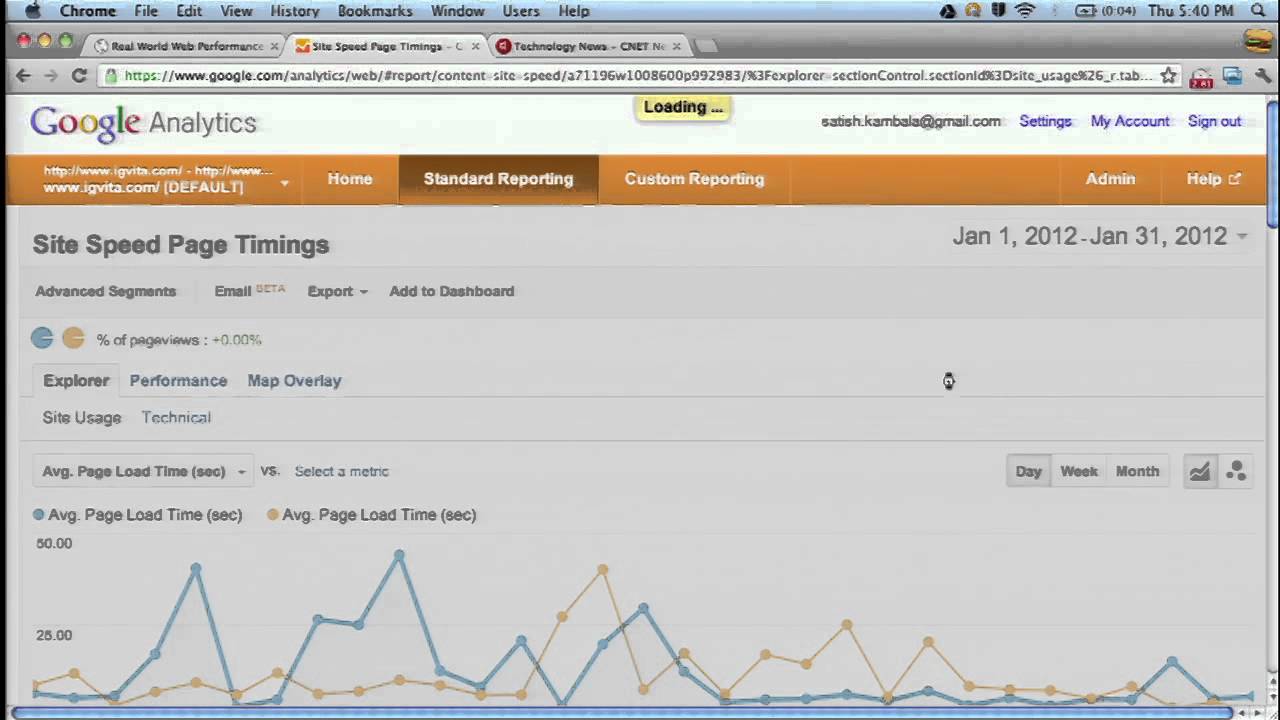Open Standard Reporting tab
The image size is (1280, 720).
tap(498, 179)
